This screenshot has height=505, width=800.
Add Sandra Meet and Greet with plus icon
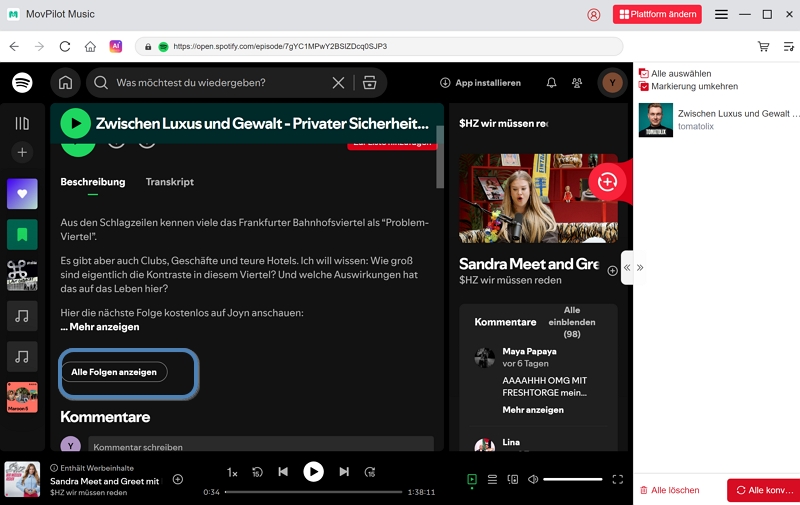pyautogui.click(x=612, y=271)
